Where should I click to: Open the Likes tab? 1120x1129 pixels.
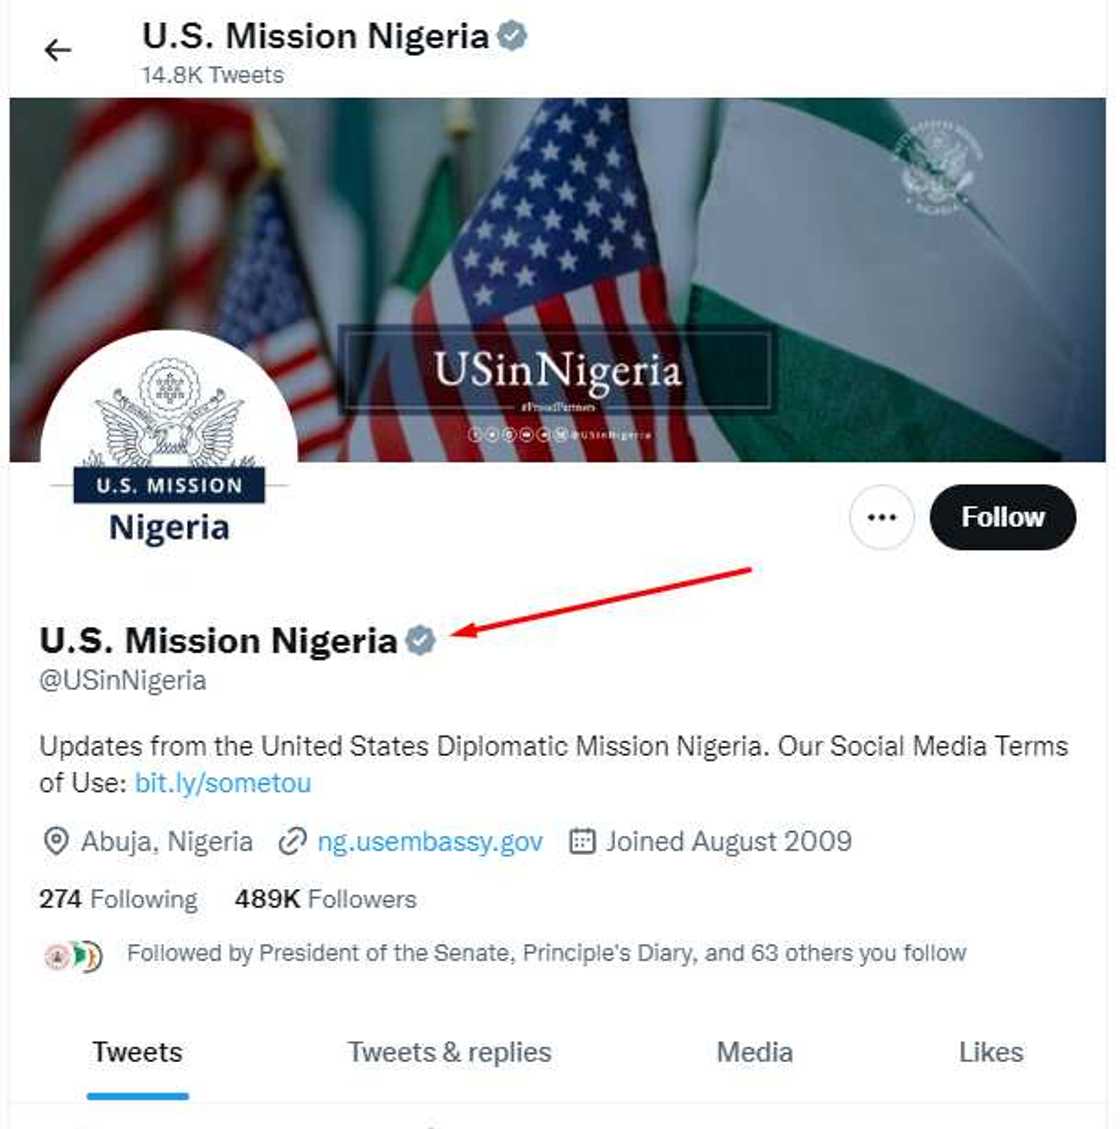(990, 1052)
